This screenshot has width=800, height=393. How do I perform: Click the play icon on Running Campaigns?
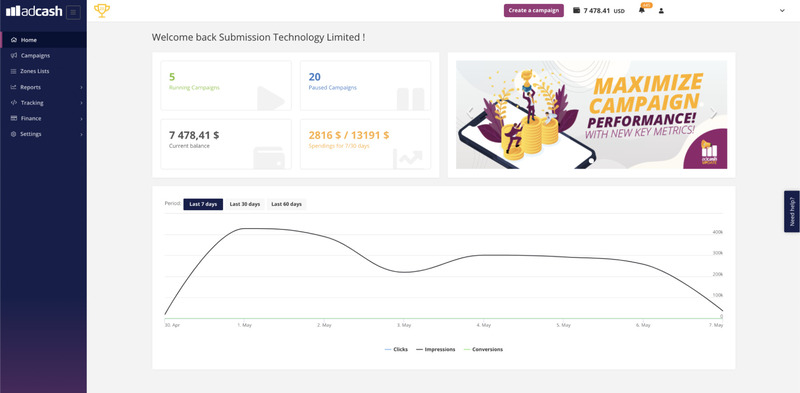coord(270,98)
